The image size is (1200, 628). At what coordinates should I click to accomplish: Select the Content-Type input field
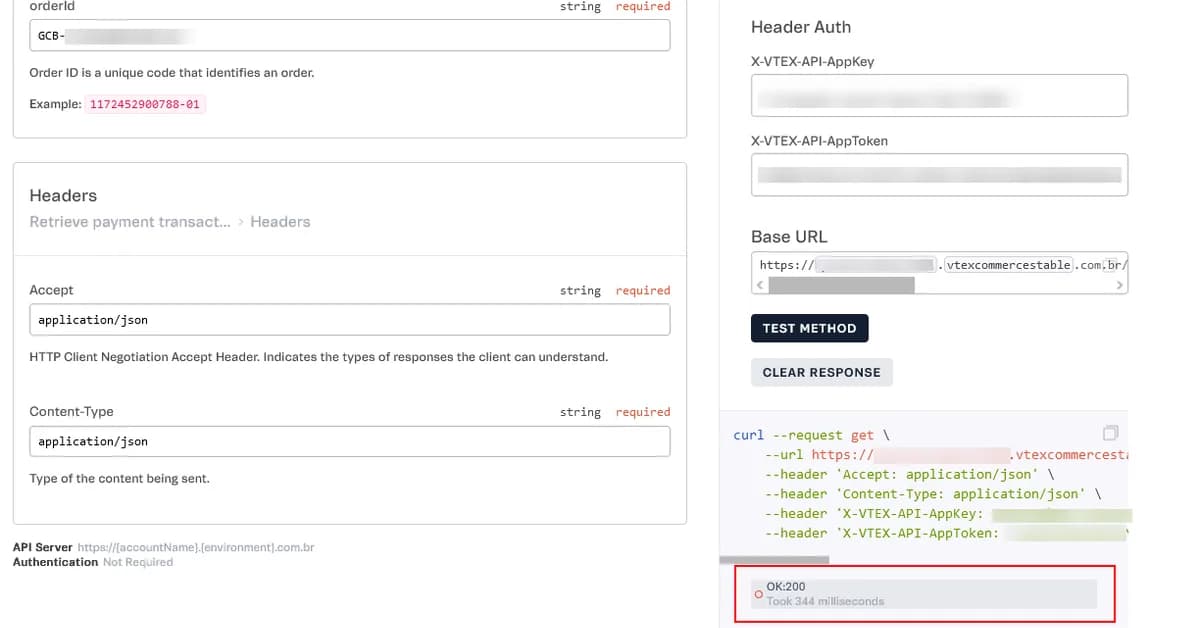pyautogui.click(x=349, y=441)
